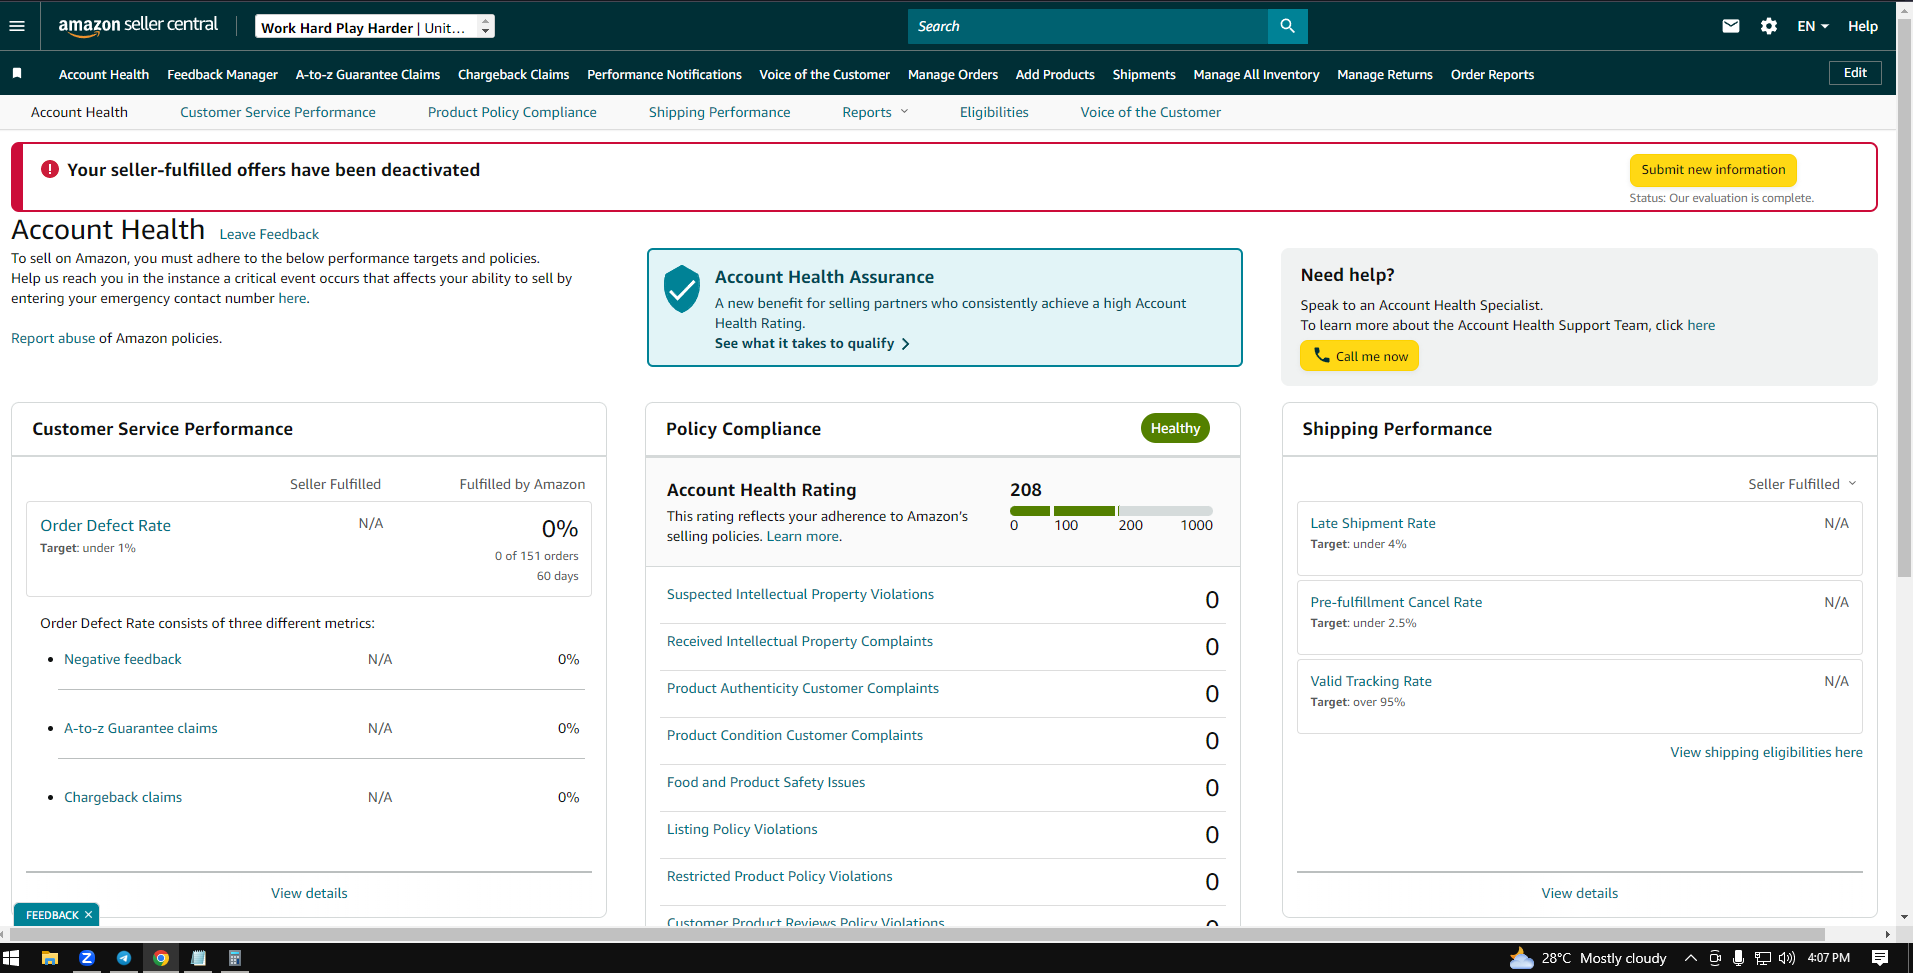Open the store selector dropdown

point(375,27)
